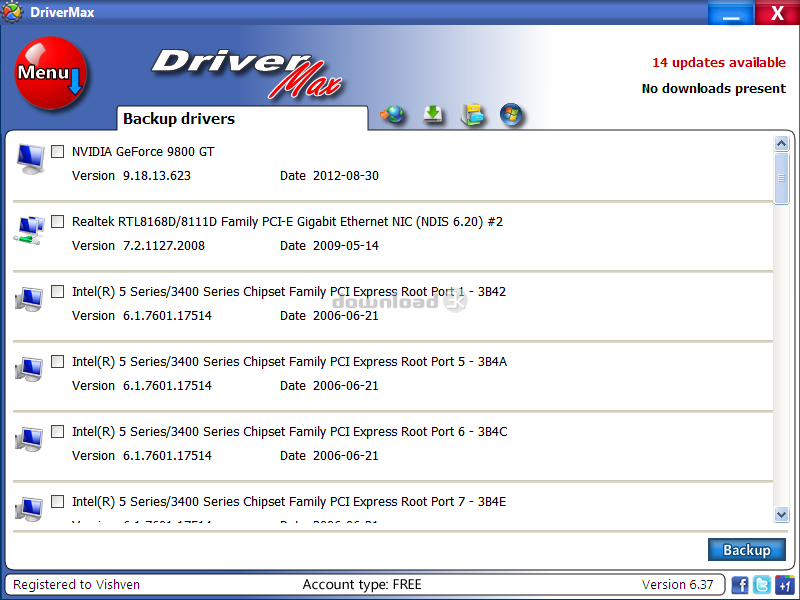Open the green download arrow icon
This screenshot has height=600, width=800.
coord(433,114)
